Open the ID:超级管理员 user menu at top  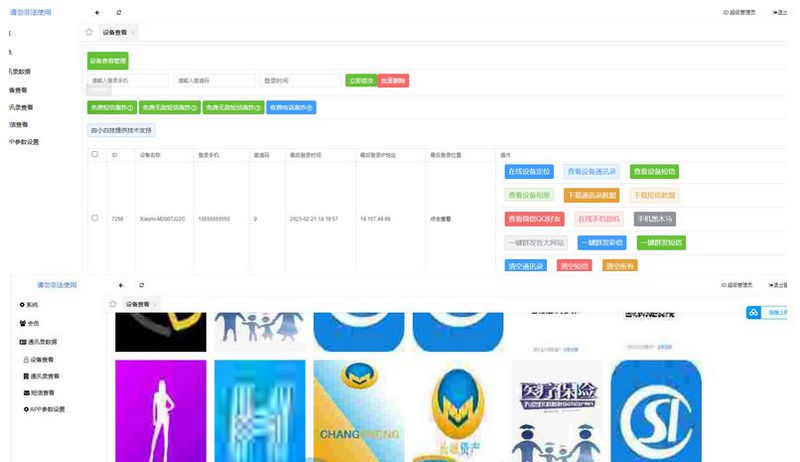pyautogui.click(x=739, y=12)
